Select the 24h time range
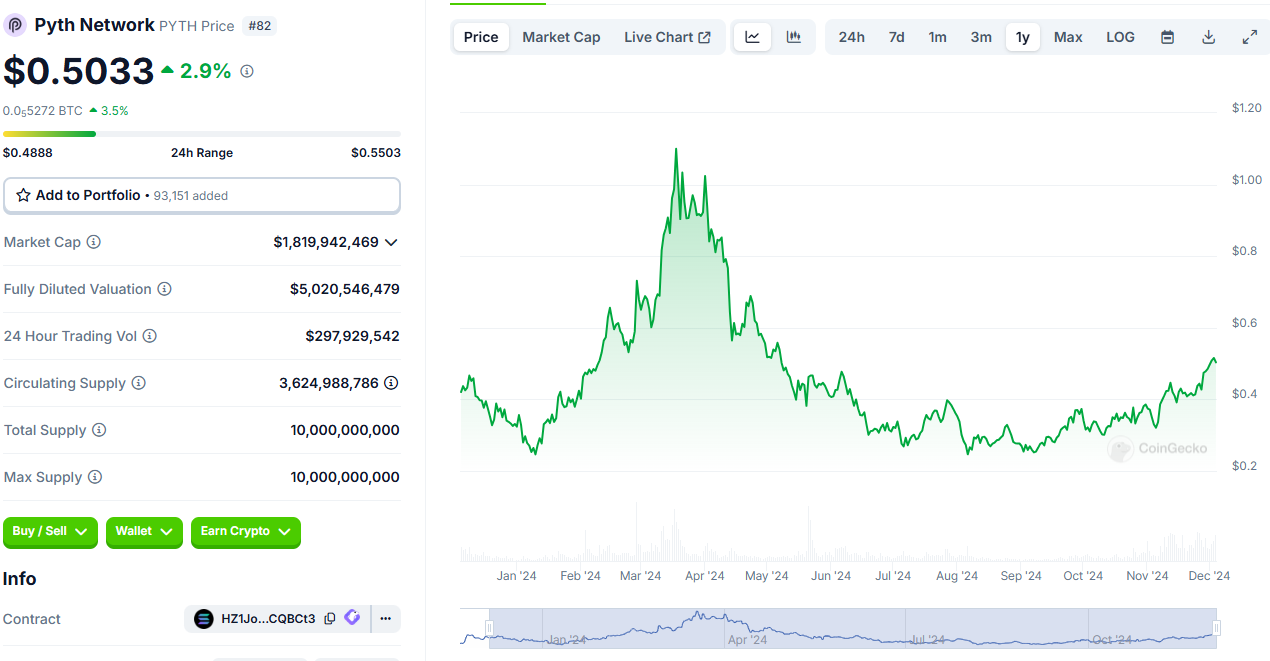This screenshot has width=1270, height=661. [x=851, y=37]
